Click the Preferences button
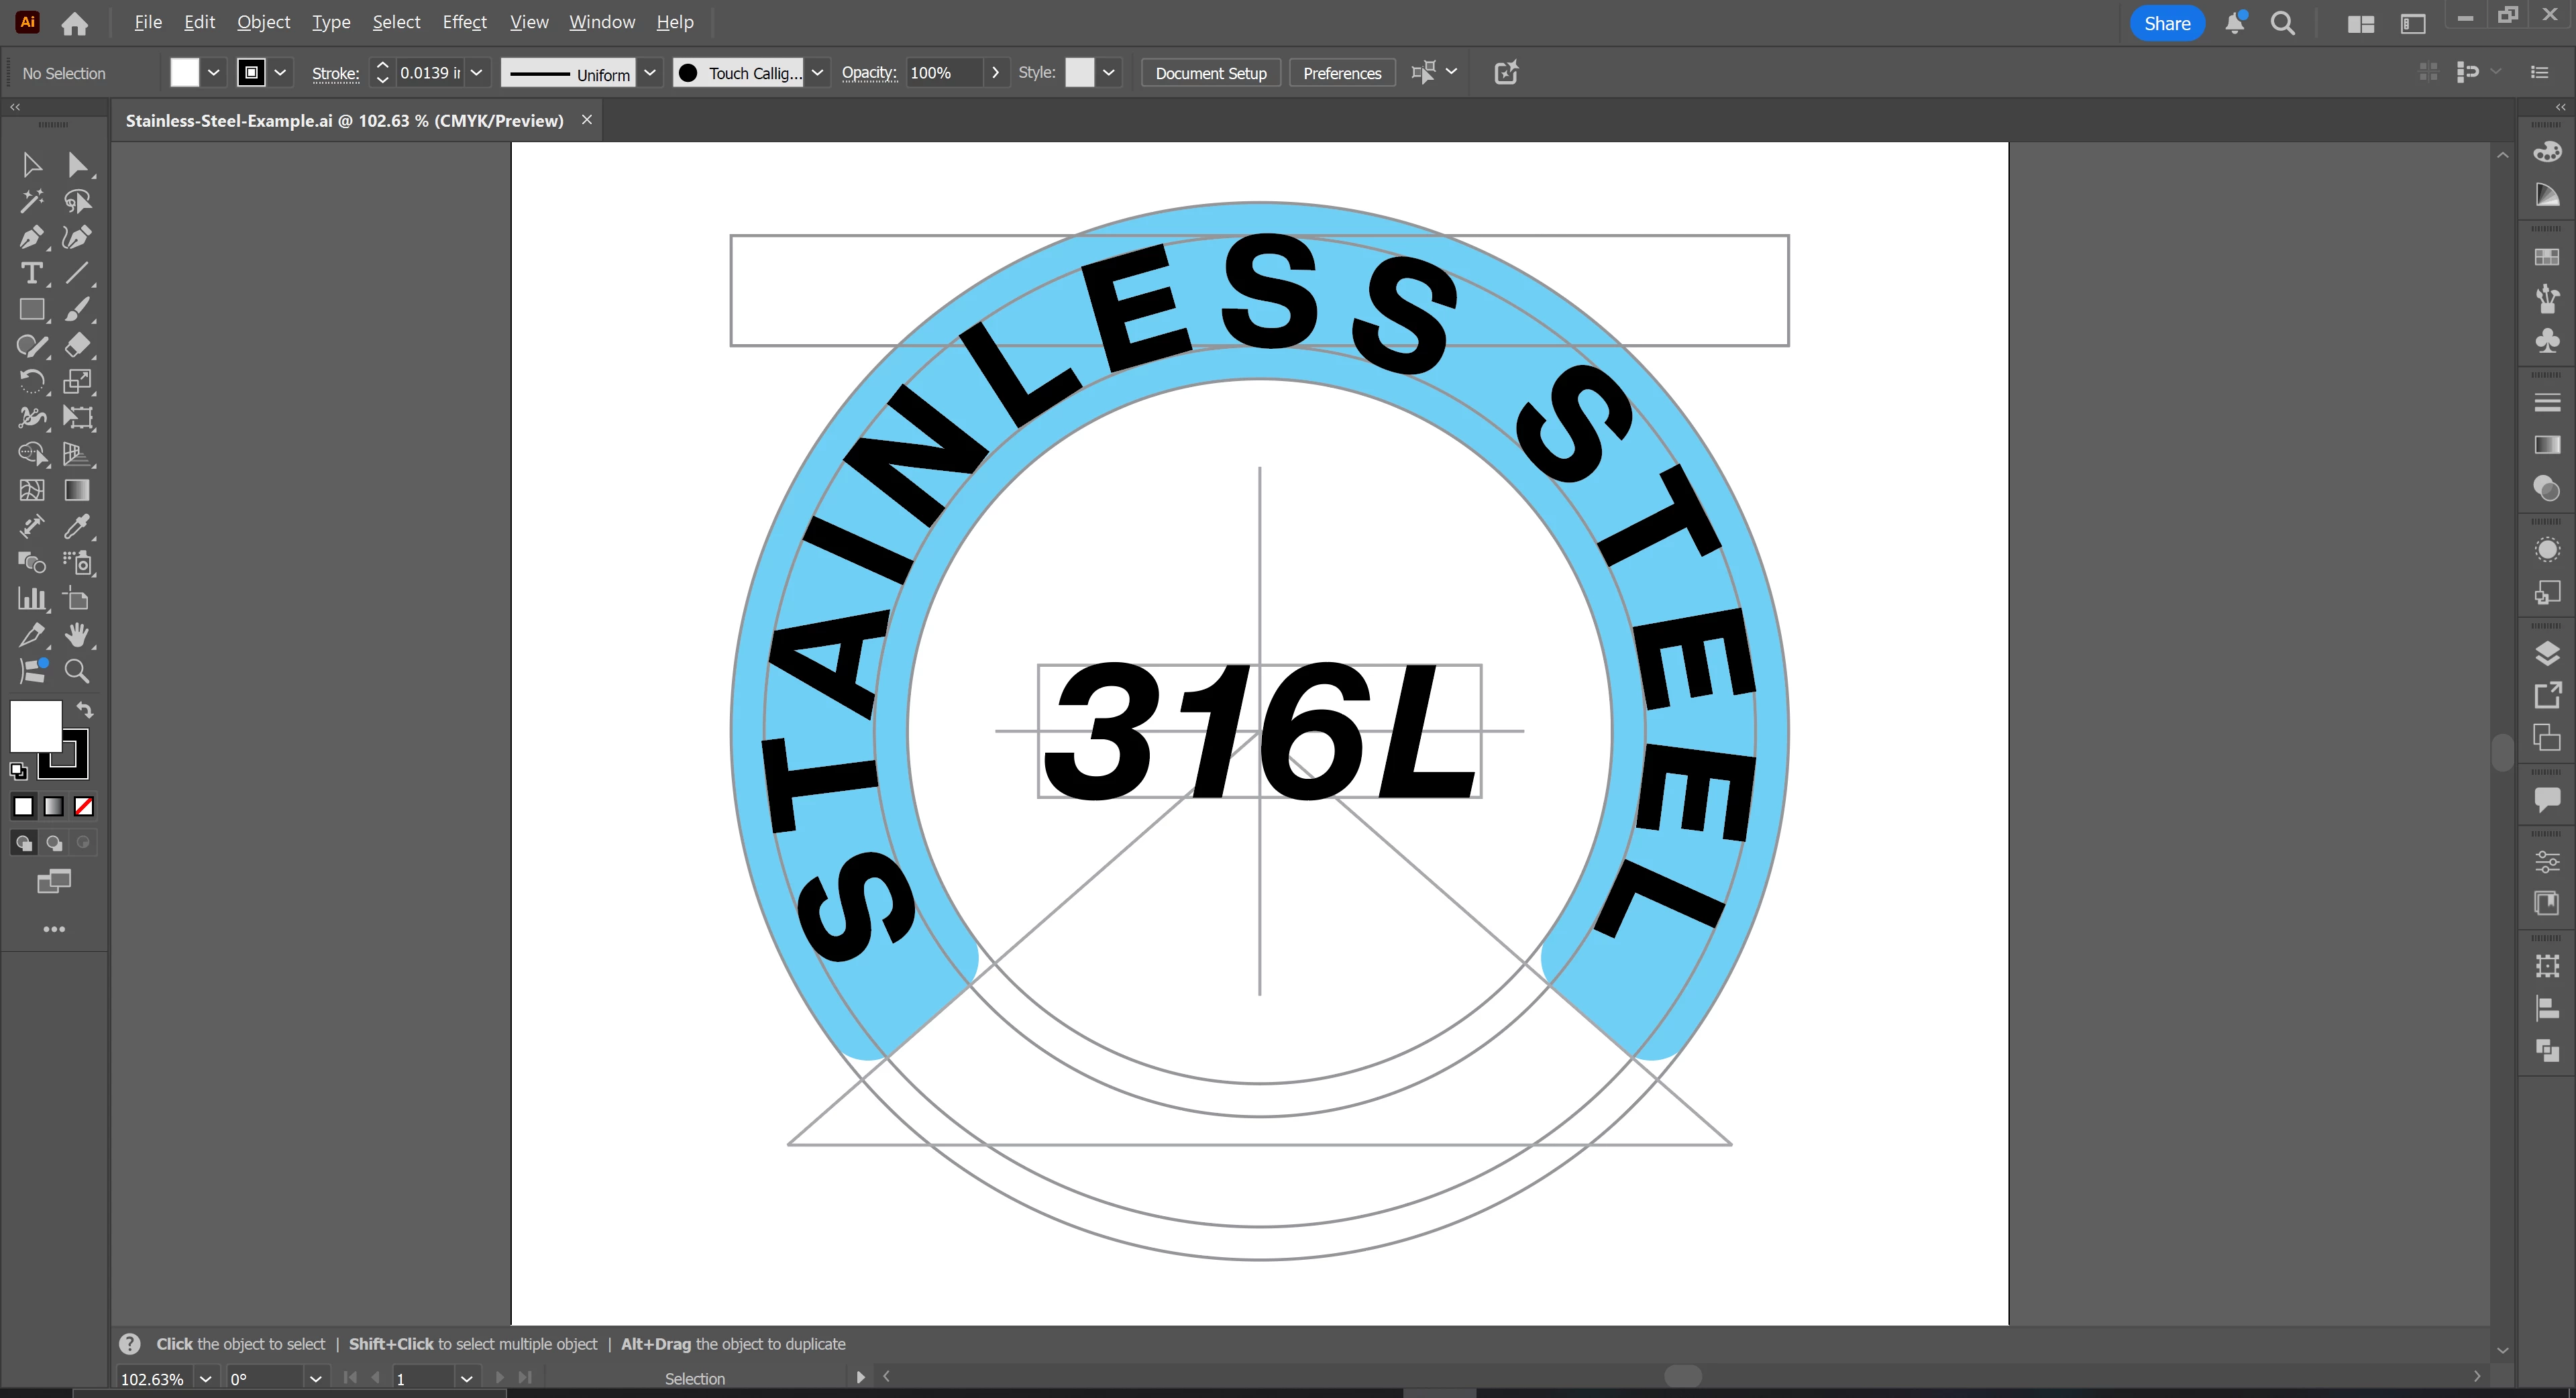 [1341, 73]
